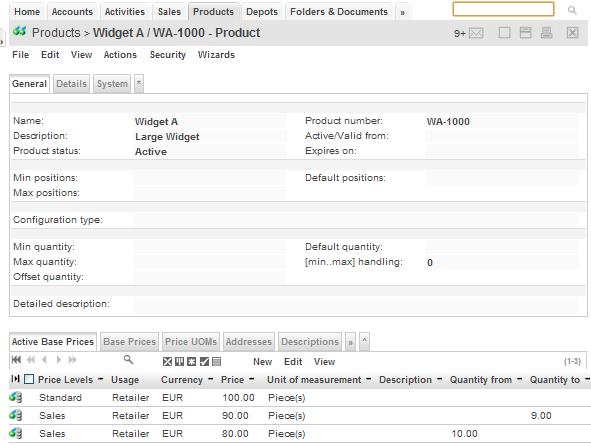
Task: Click the X-box grid toolbar icon
Action: tap(167, 362)
